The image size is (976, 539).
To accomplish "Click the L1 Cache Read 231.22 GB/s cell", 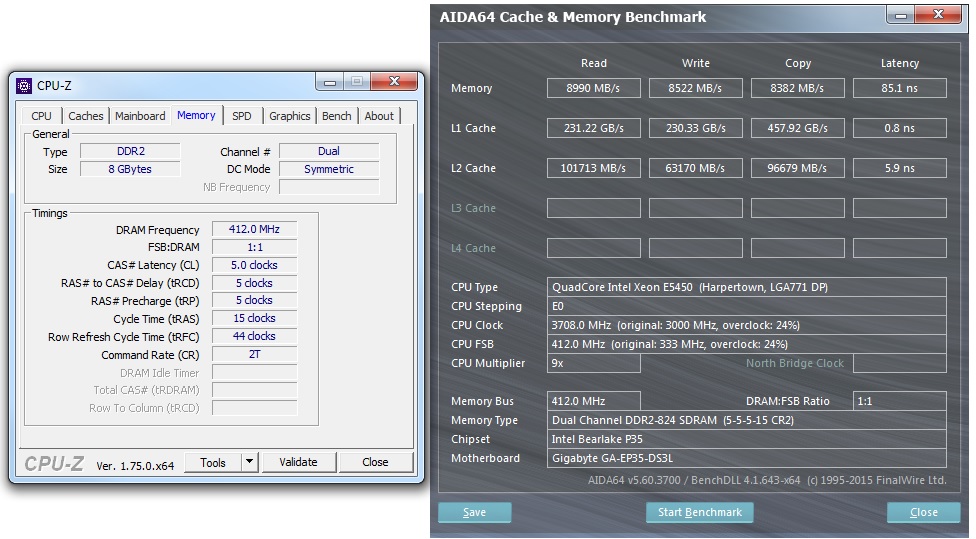I will [x=594, y=128].
